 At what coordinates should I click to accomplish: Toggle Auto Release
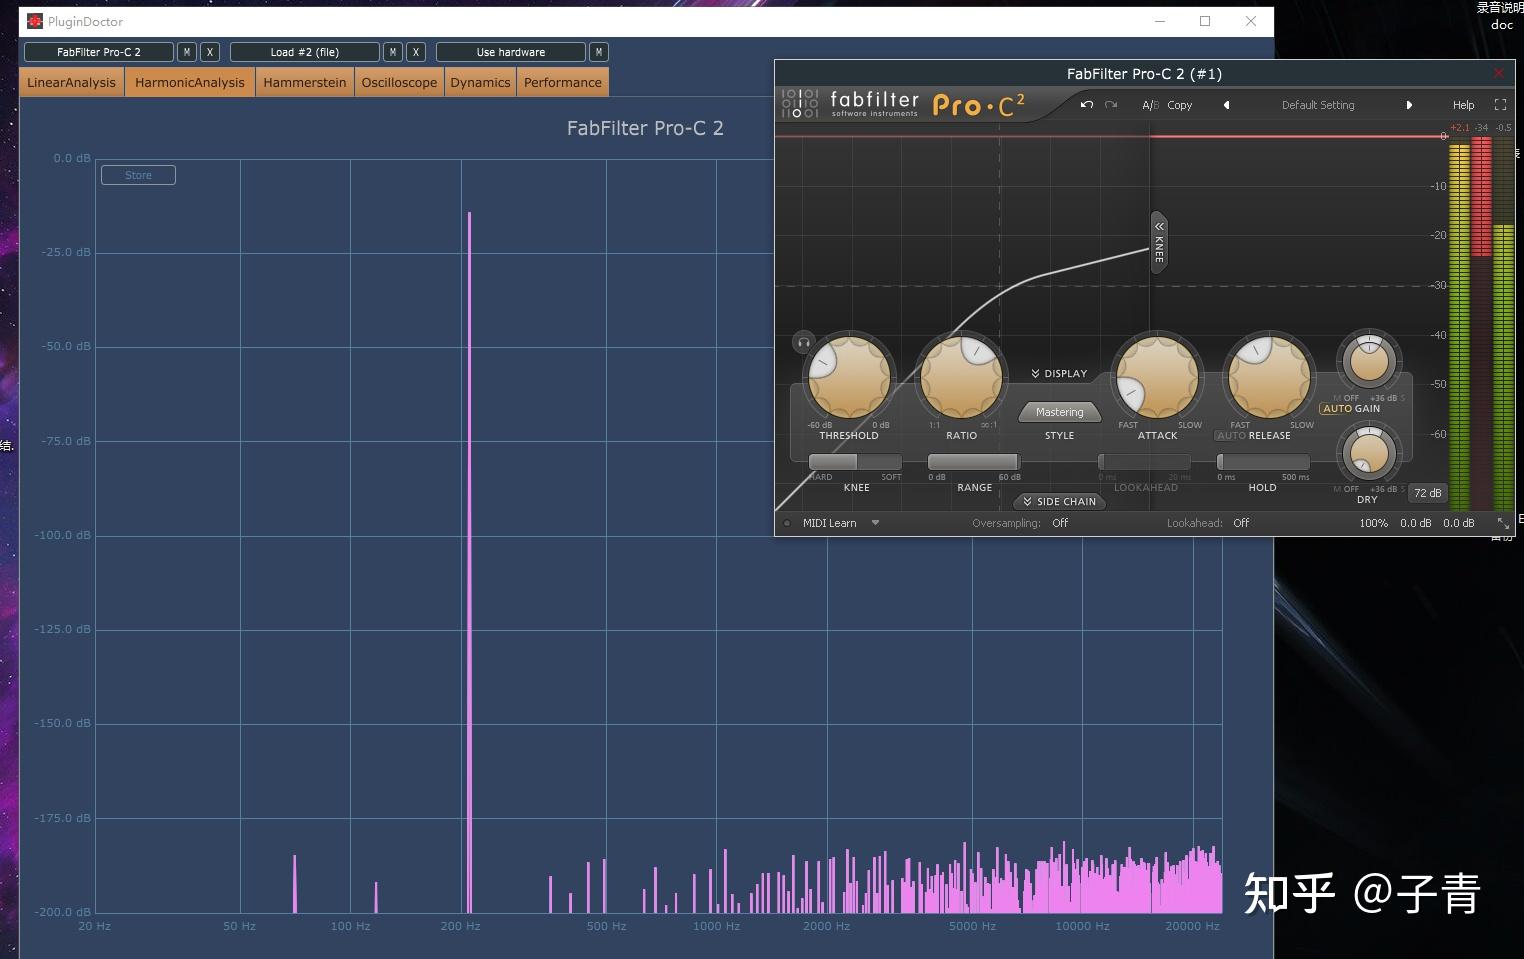pyautogui.click(x=1231, y=436)
